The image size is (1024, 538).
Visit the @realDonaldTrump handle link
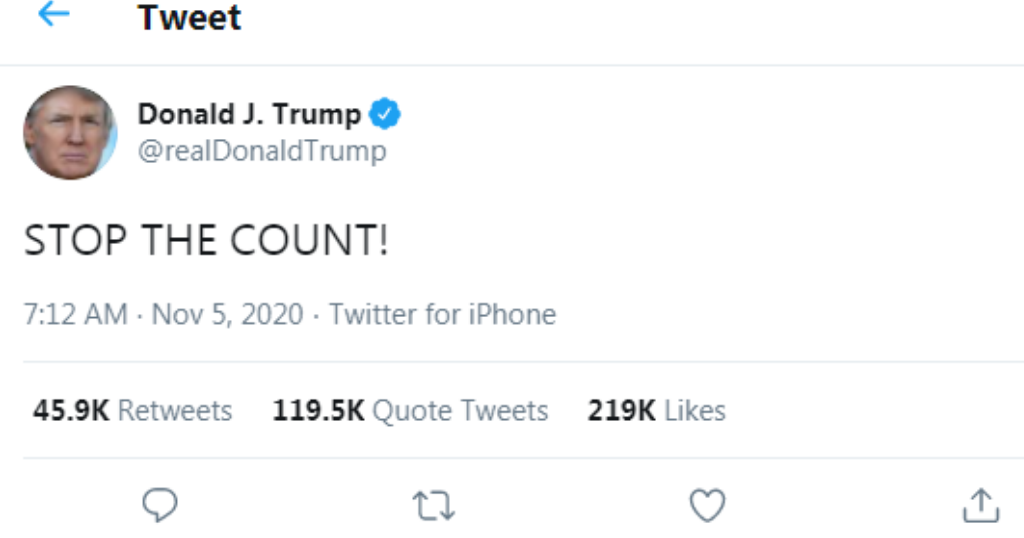(x=262, y=151)
